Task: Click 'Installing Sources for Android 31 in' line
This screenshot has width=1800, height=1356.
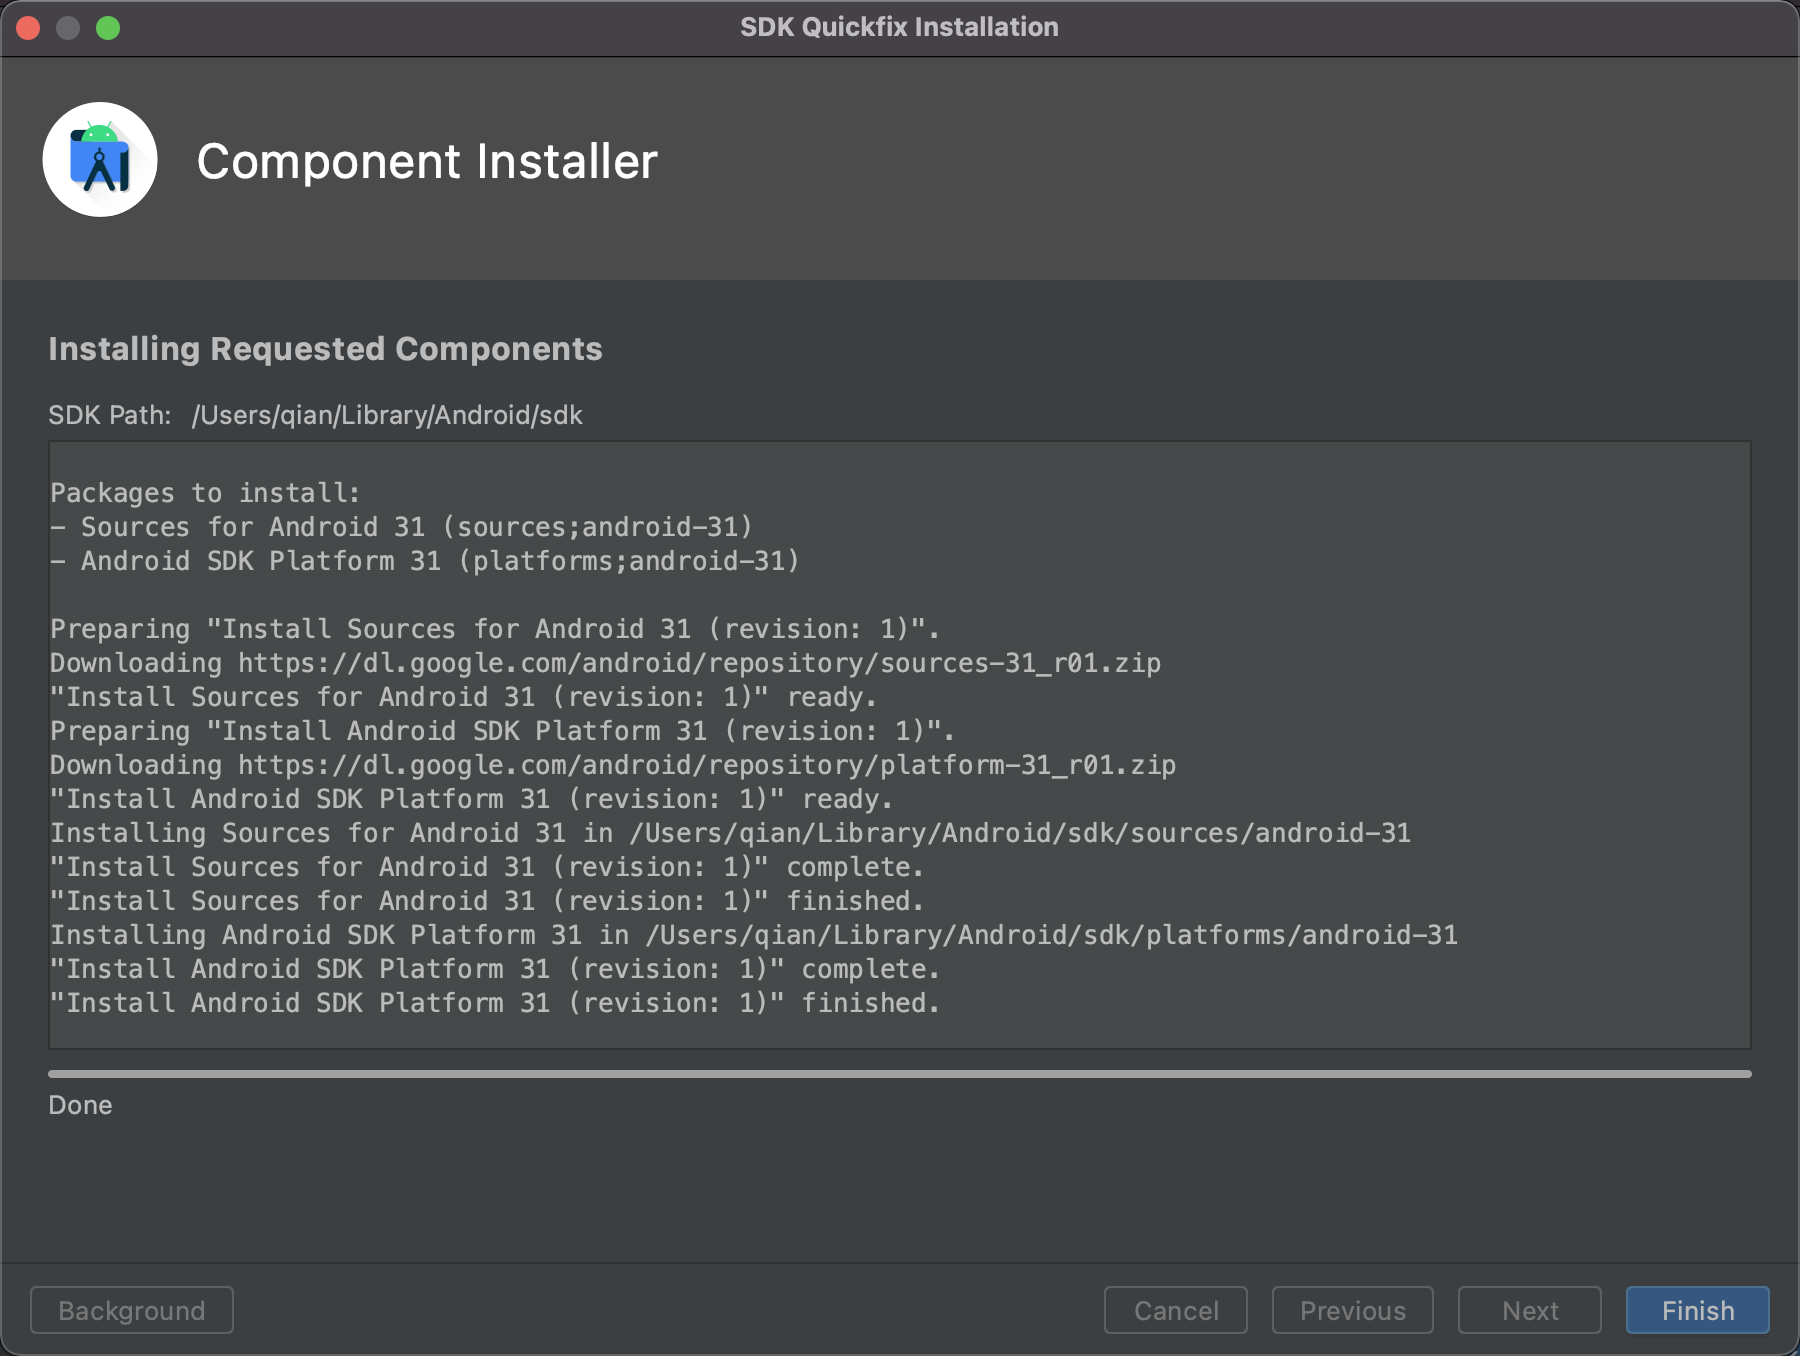Action: click(730, 833)
